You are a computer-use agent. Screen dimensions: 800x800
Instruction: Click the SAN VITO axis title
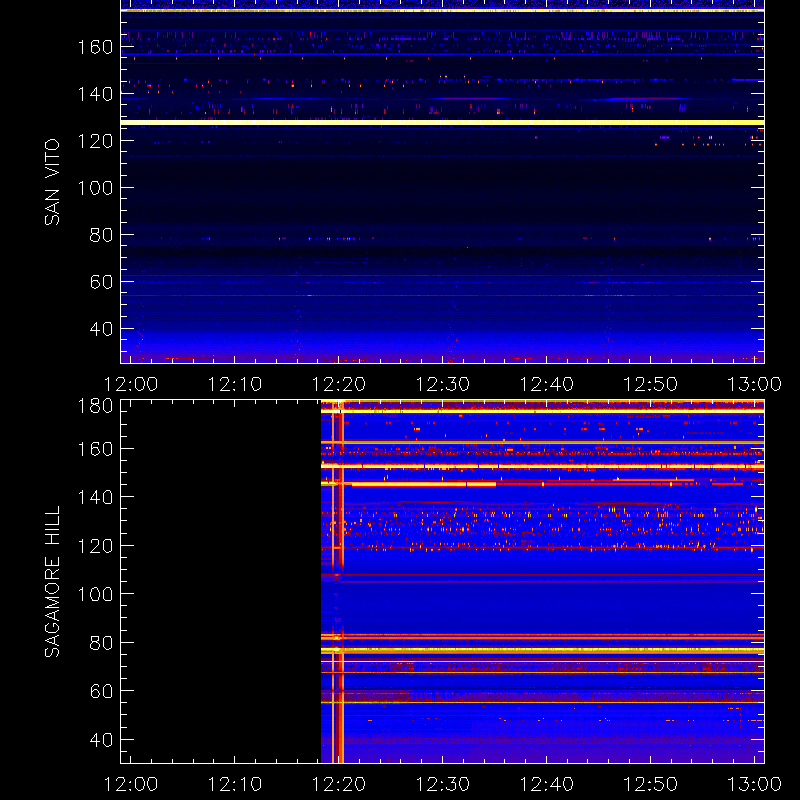52,182
